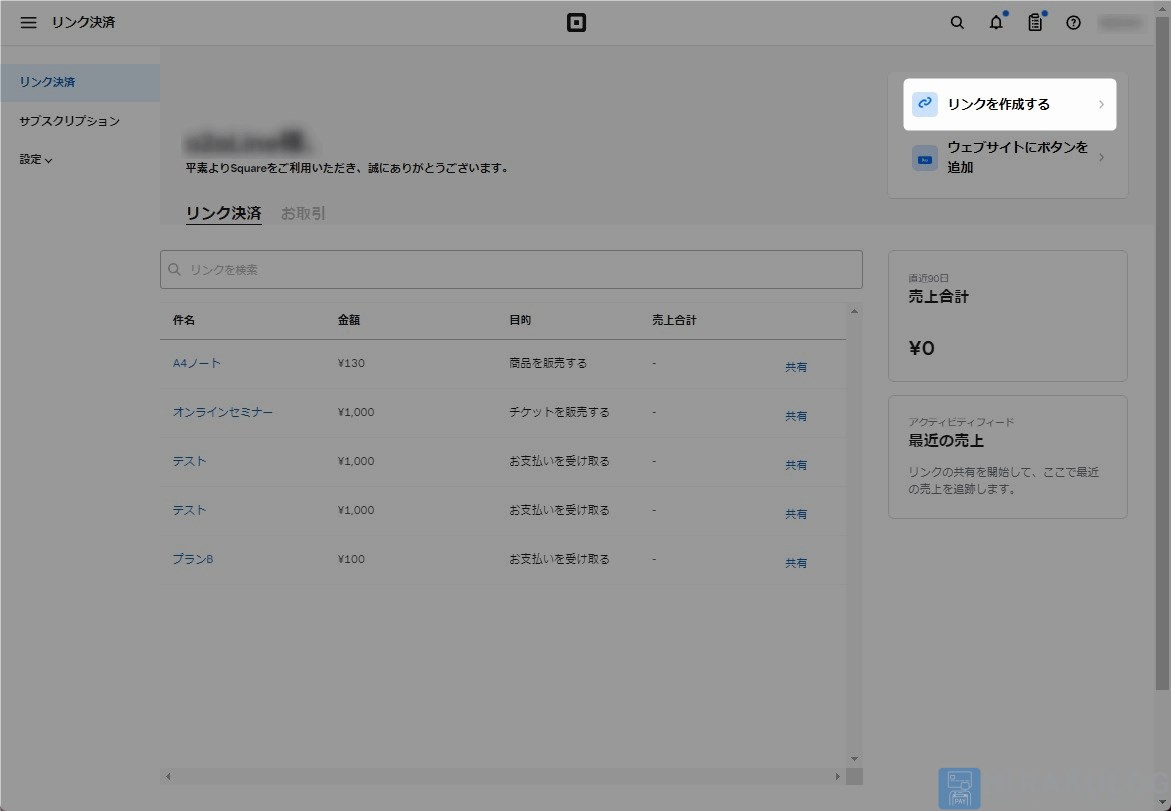Click the table's horizontal scrollbar right arrow

click(x=837, y=777)
